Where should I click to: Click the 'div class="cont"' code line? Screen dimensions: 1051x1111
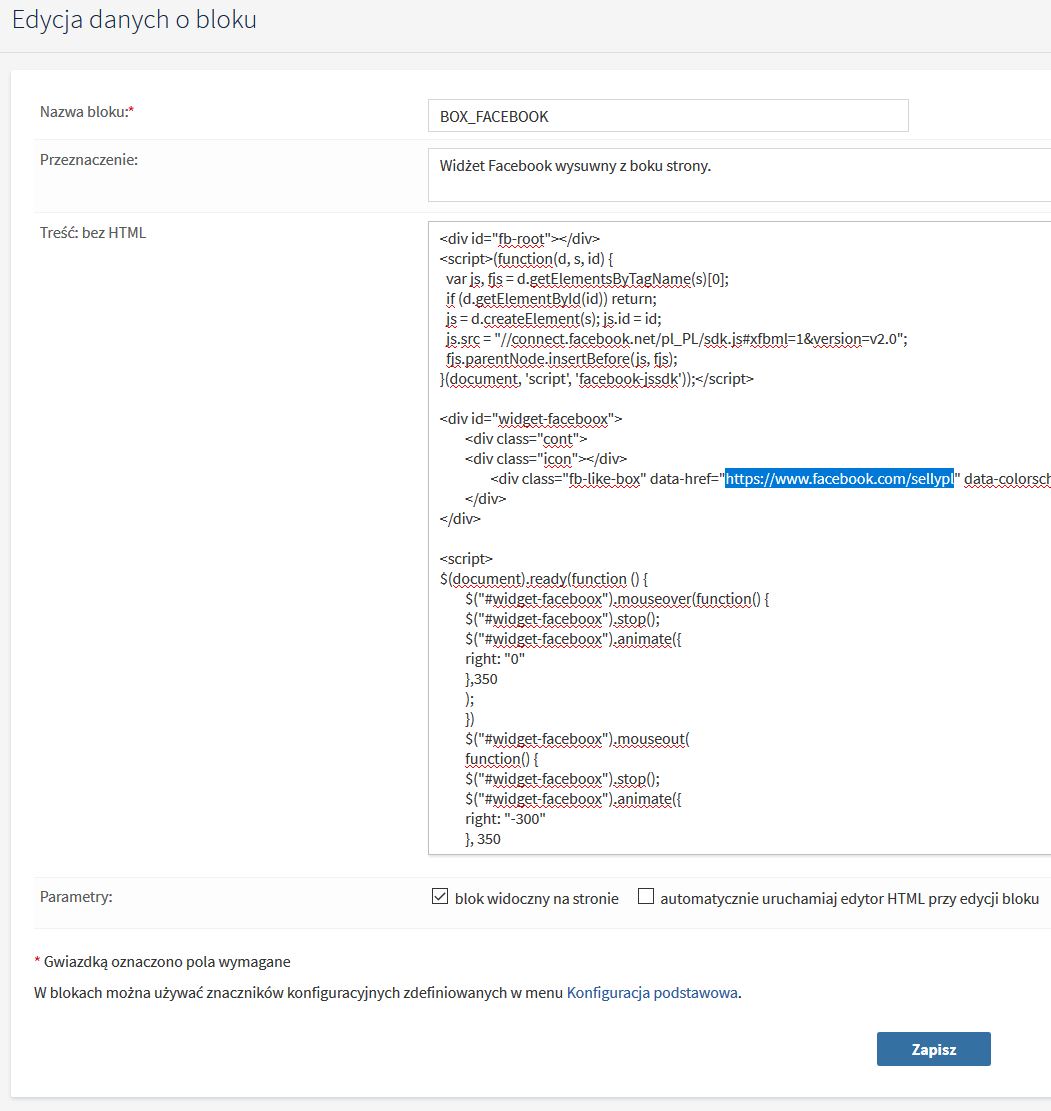pyautogui.click(x=525, y=439)
